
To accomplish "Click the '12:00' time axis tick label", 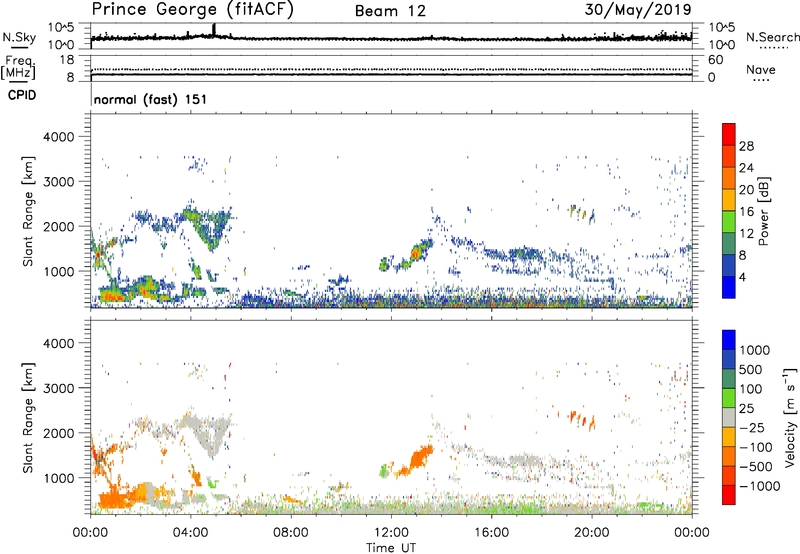I will tap(391, 532).
